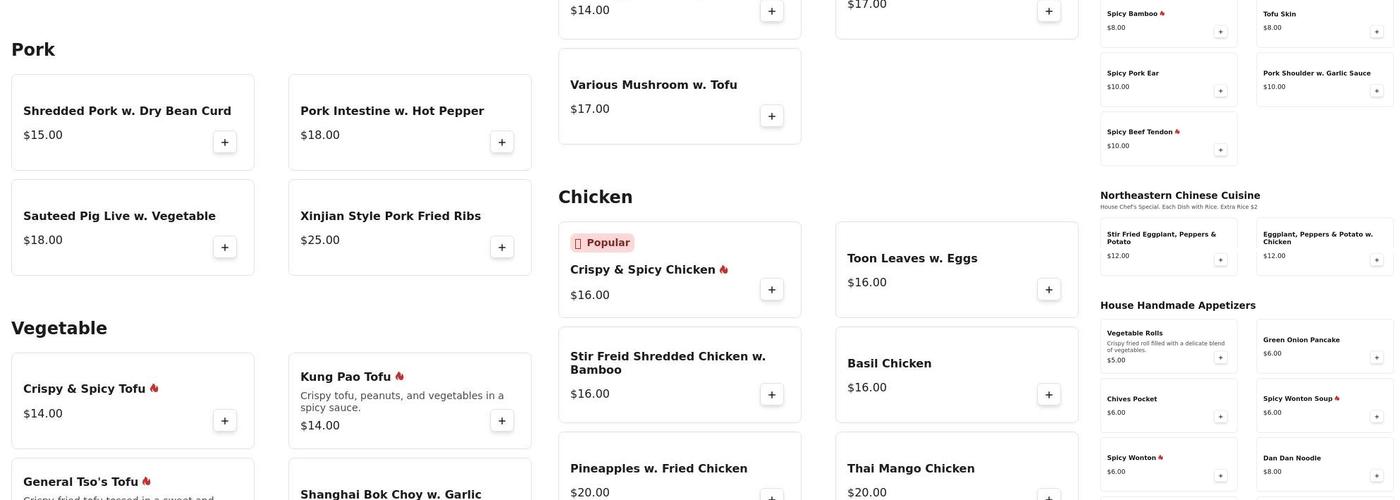Add Basil Chicken to the order
1400x500 pixels.
pyautogui.click(x=1049, y=395)
